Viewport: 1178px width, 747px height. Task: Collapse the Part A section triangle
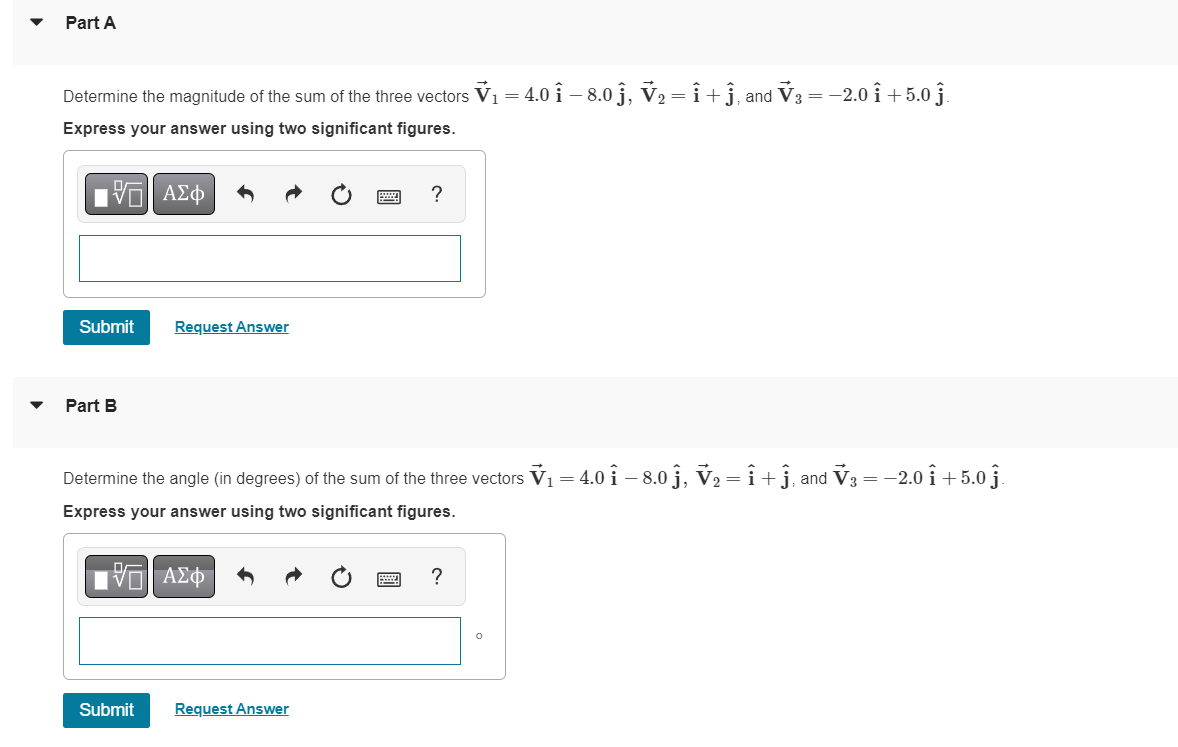36,21
